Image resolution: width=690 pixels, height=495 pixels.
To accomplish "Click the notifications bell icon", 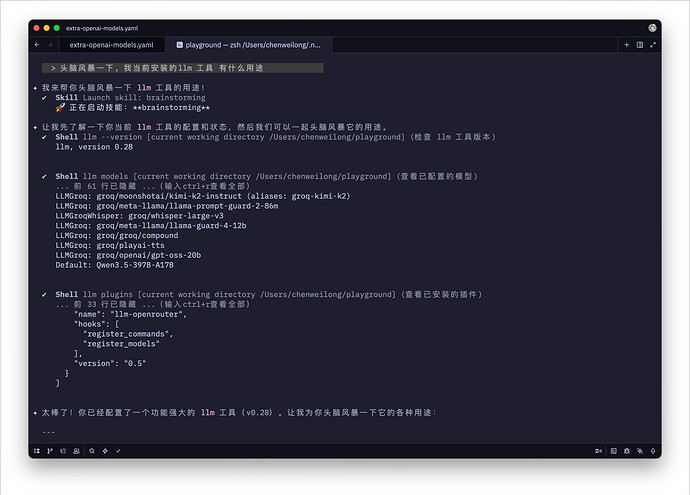I will coord(653,451).
